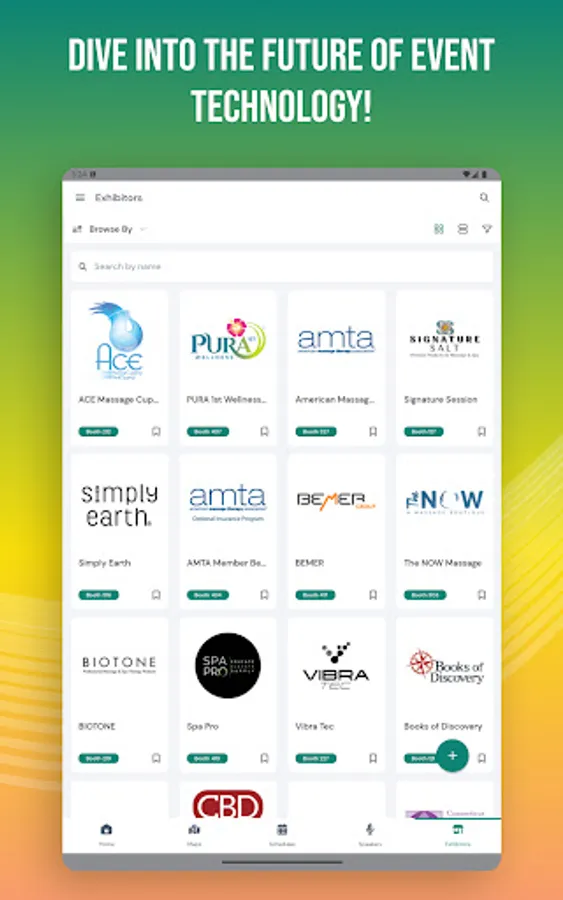Open The NOW logo

tap(445, 501)
